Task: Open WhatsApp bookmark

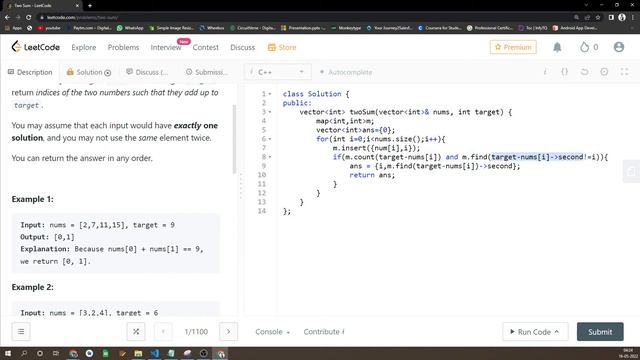Action: pos(130,28)
